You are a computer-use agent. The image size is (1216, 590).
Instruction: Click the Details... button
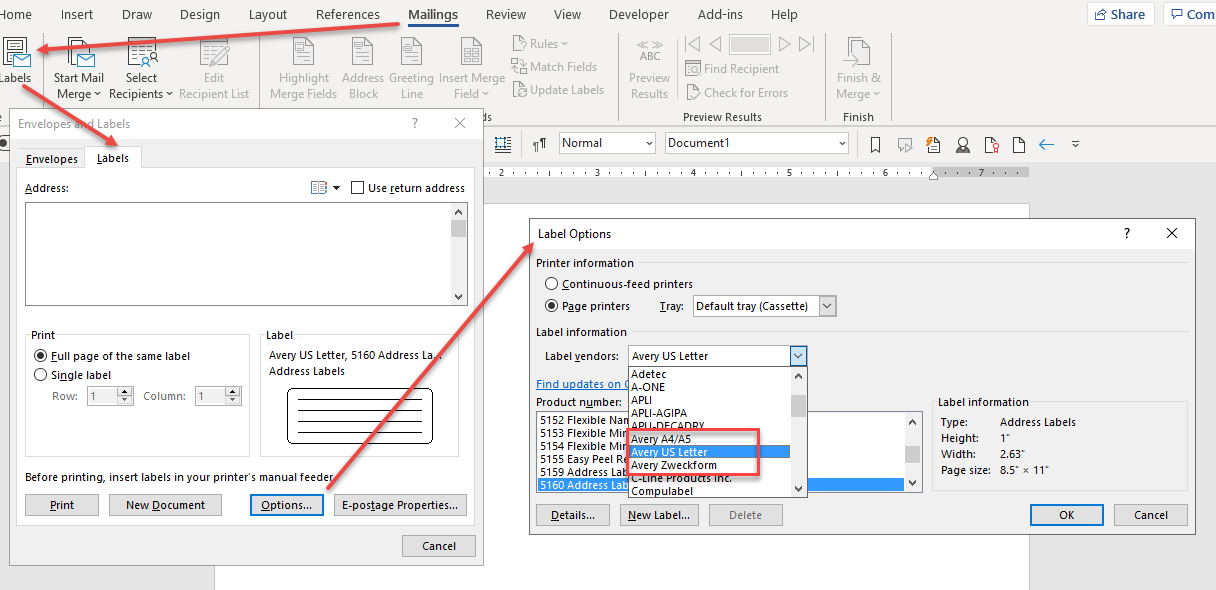pyautogui.click(x=573, y=515)
